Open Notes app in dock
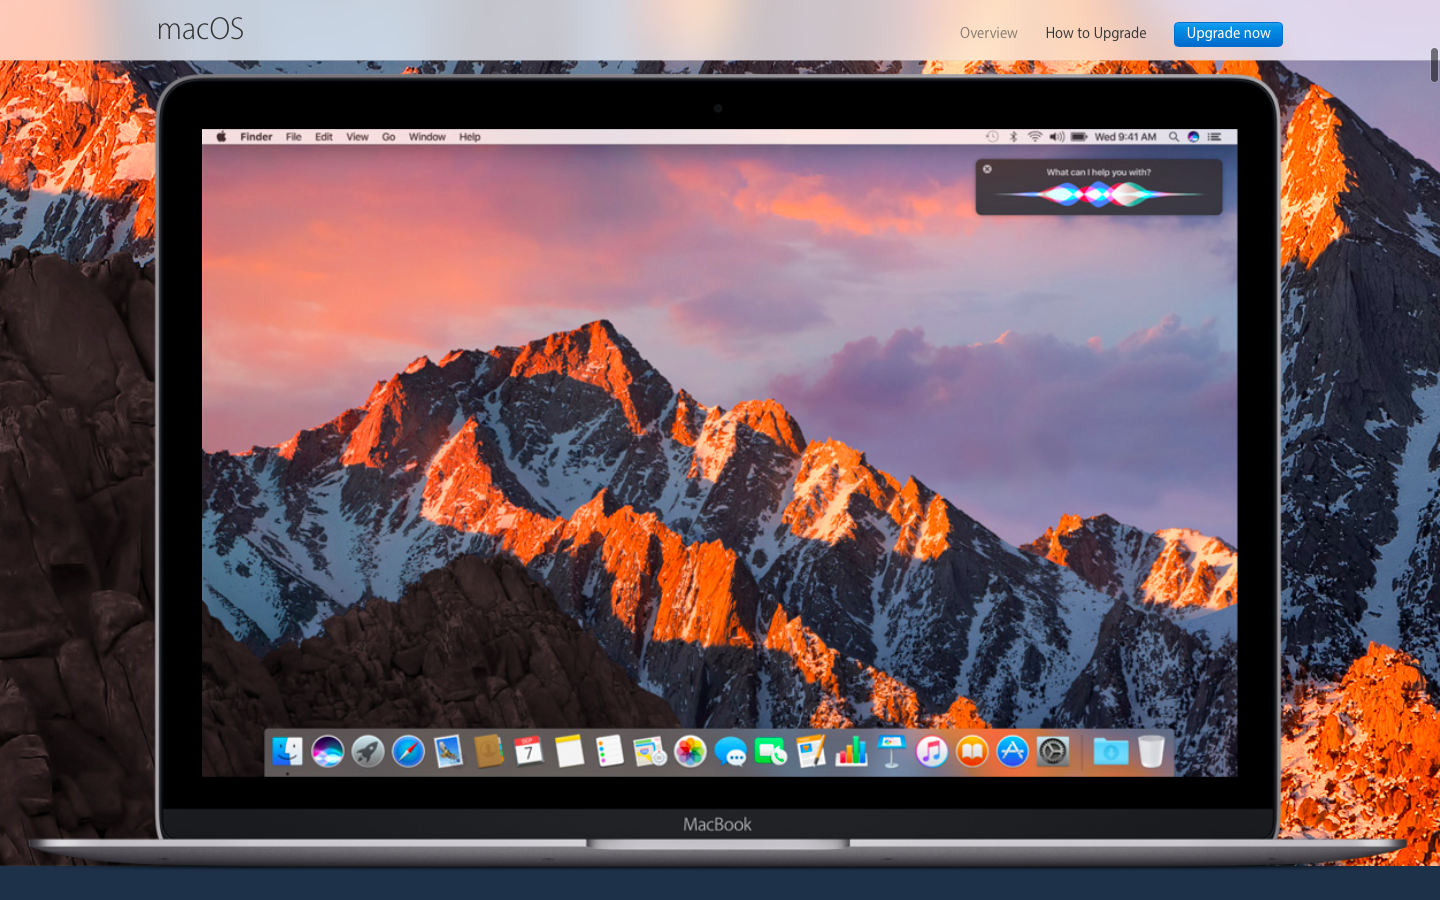 (569, 751)
